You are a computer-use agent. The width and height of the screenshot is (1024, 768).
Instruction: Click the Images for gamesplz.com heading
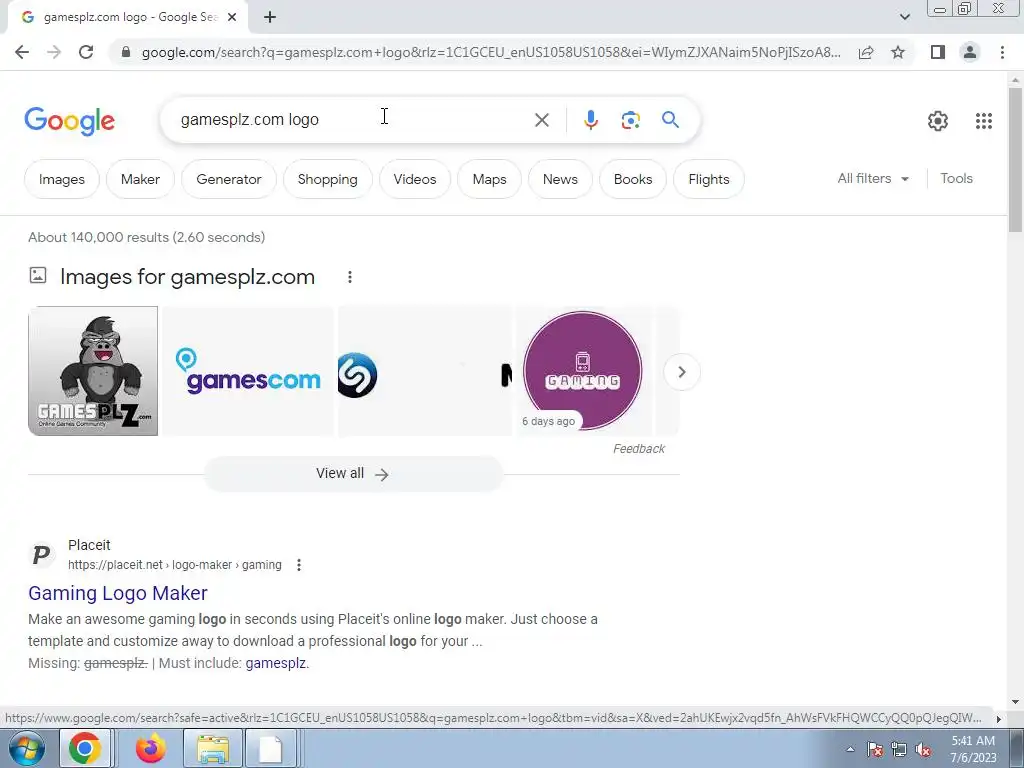pos(187,277)
